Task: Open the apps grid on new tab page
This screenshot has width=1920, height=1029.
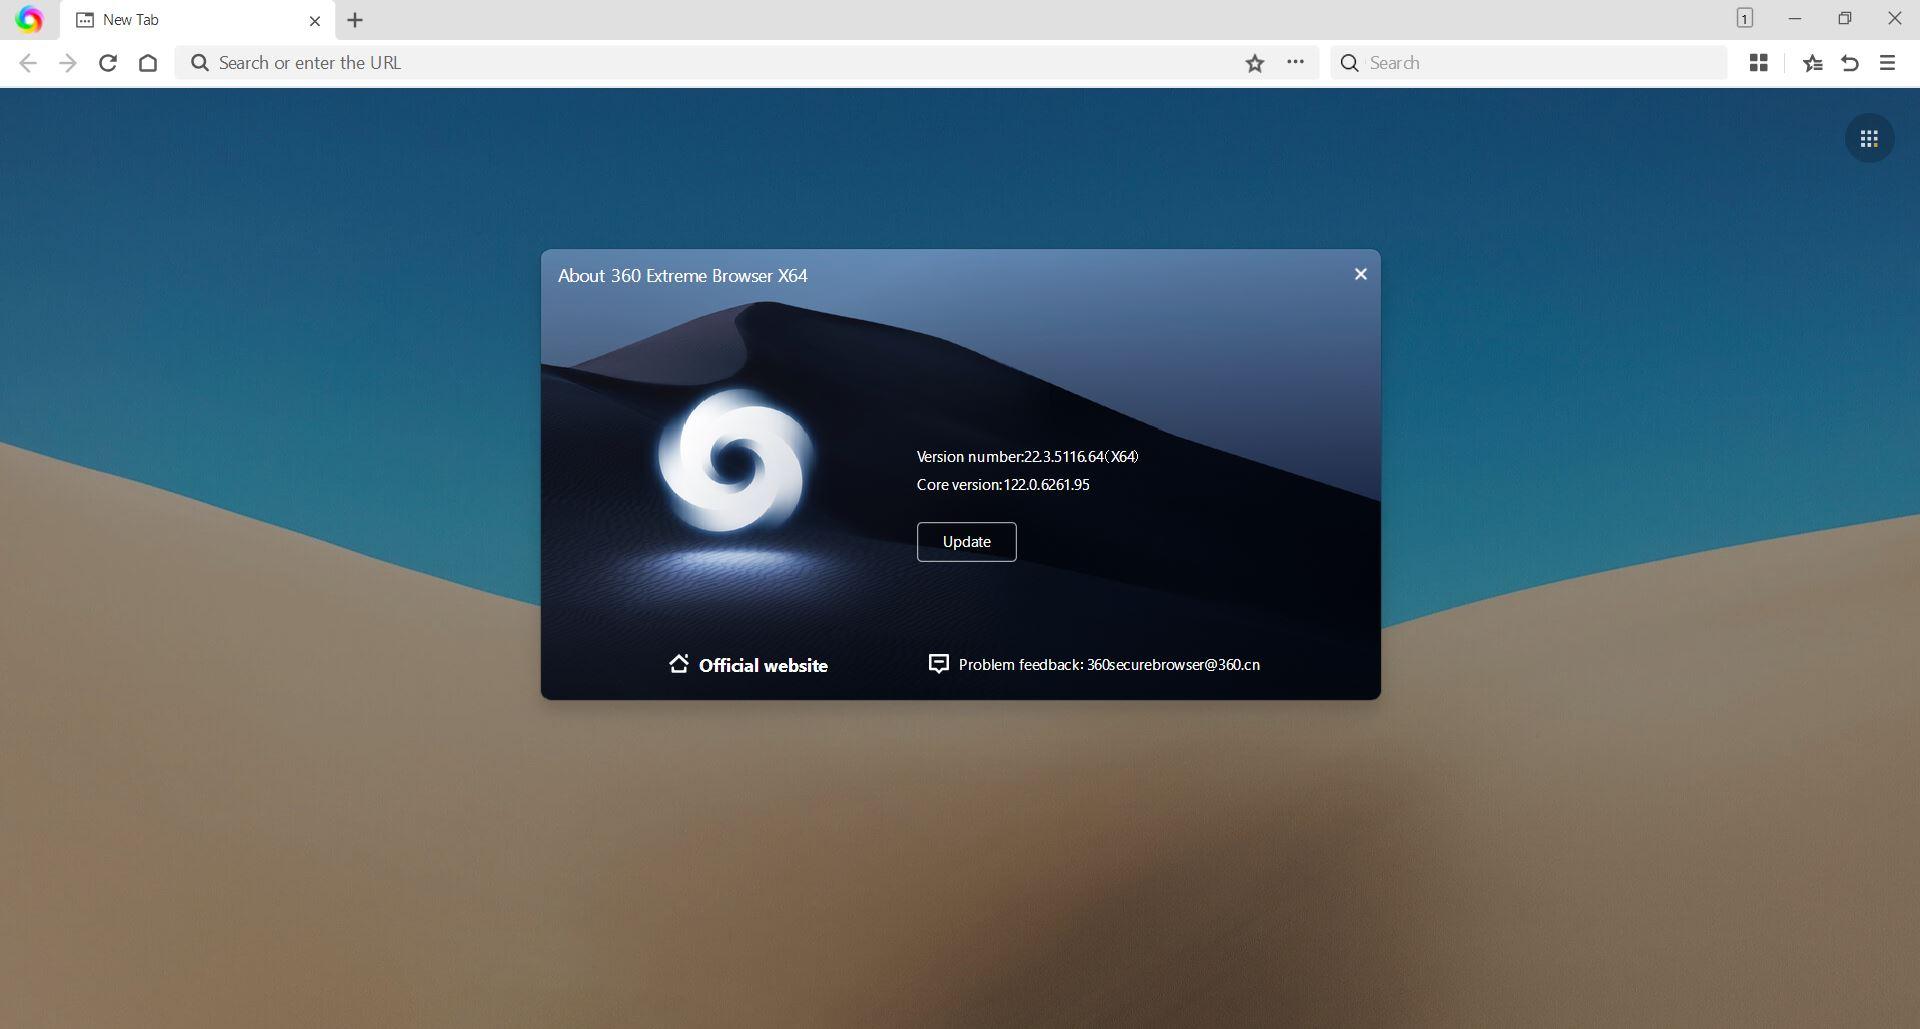Action: pyautogui.click(x=1868, y=139)
